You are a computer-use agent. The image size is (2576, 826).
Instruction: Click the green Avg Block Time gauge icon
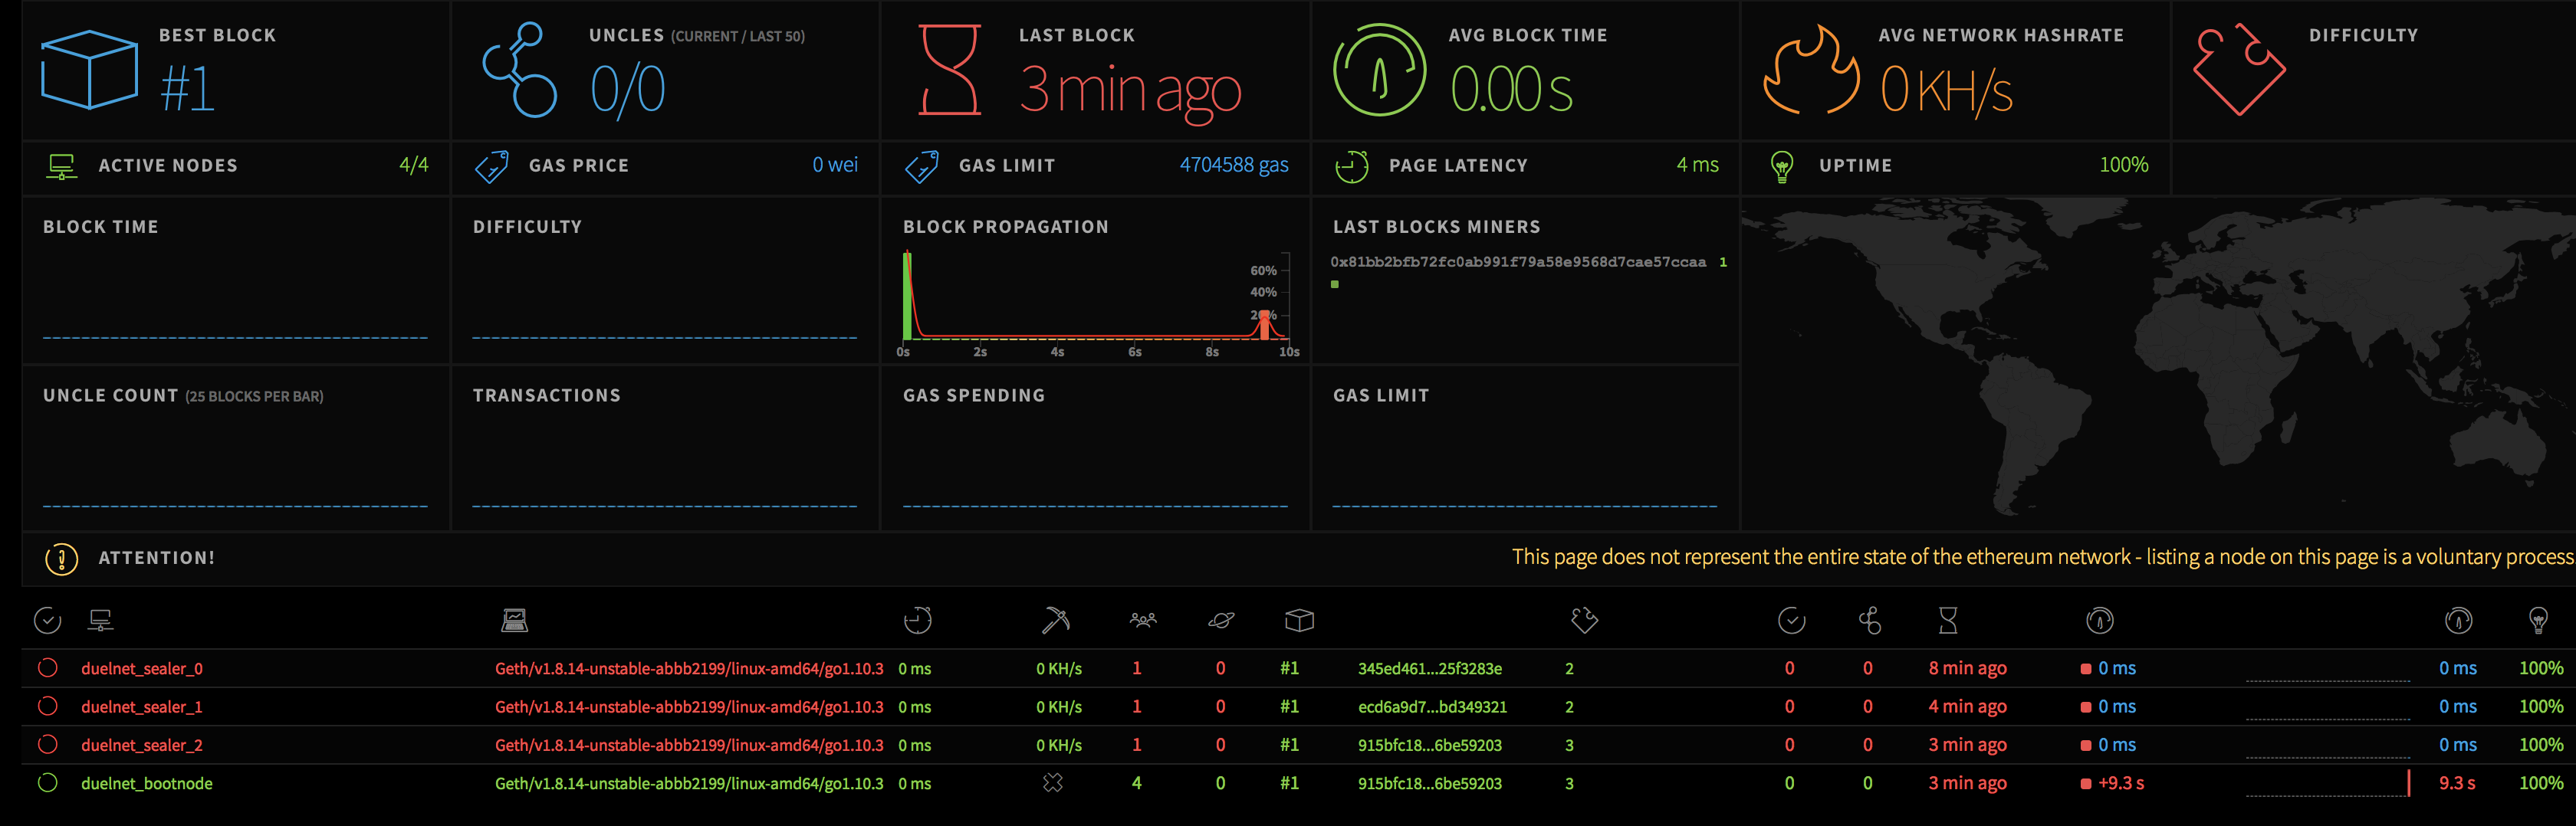(x=1379, y=70)
